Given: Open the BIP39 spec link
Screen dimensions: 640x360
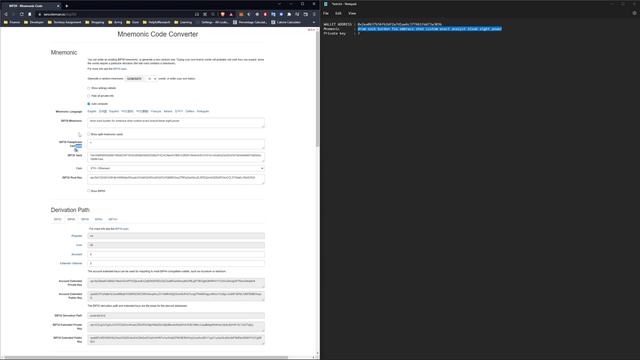Looking at the screenshot, I should coord(120,69).
